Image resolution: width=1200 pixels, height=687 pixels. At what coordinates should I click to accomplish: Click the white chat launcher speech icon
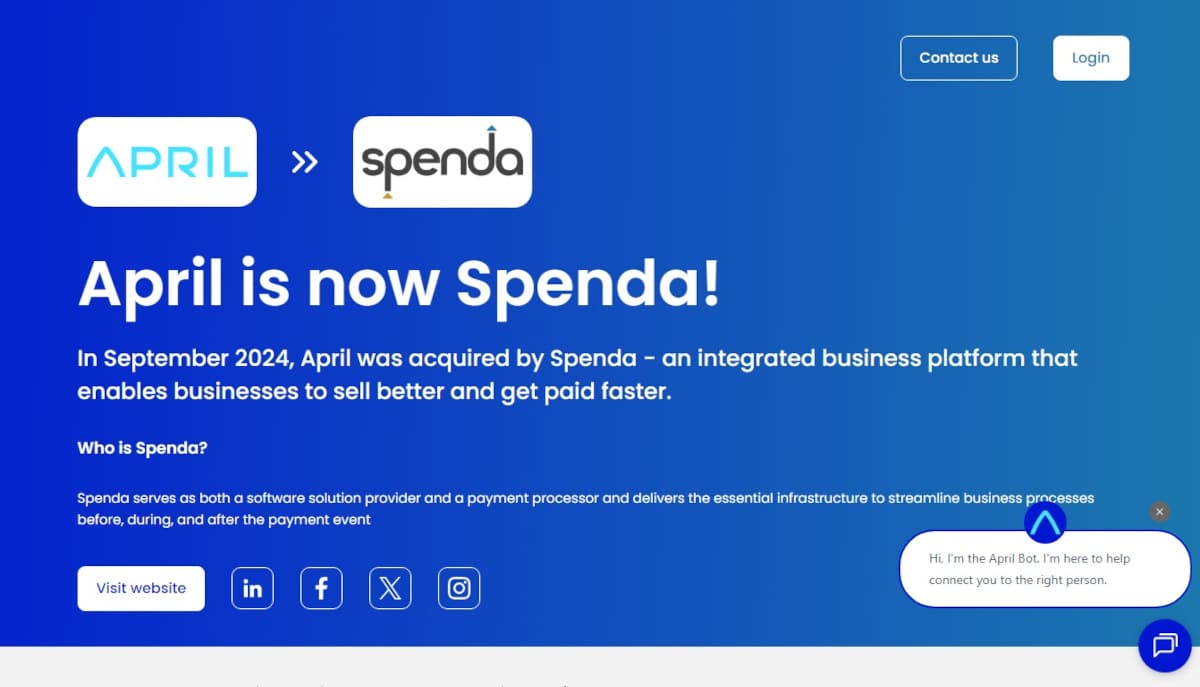[x=1164, y=646]
